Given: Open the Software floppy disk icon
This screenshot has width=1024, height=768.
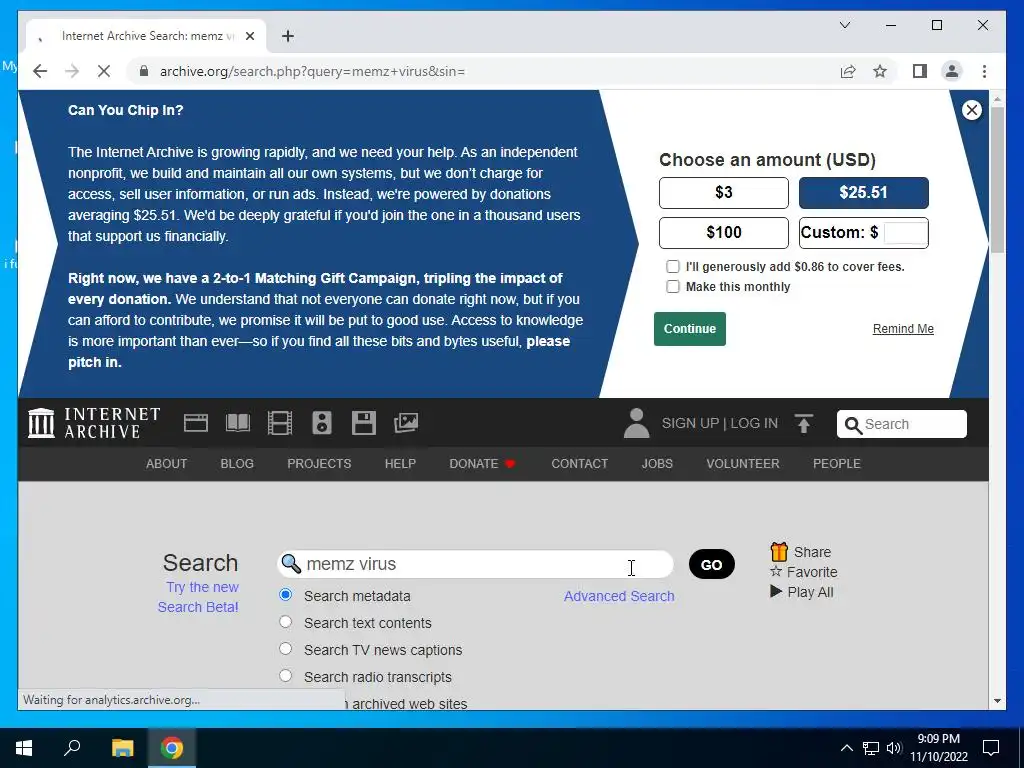Looking at the screenshot, I should [364, 423].
